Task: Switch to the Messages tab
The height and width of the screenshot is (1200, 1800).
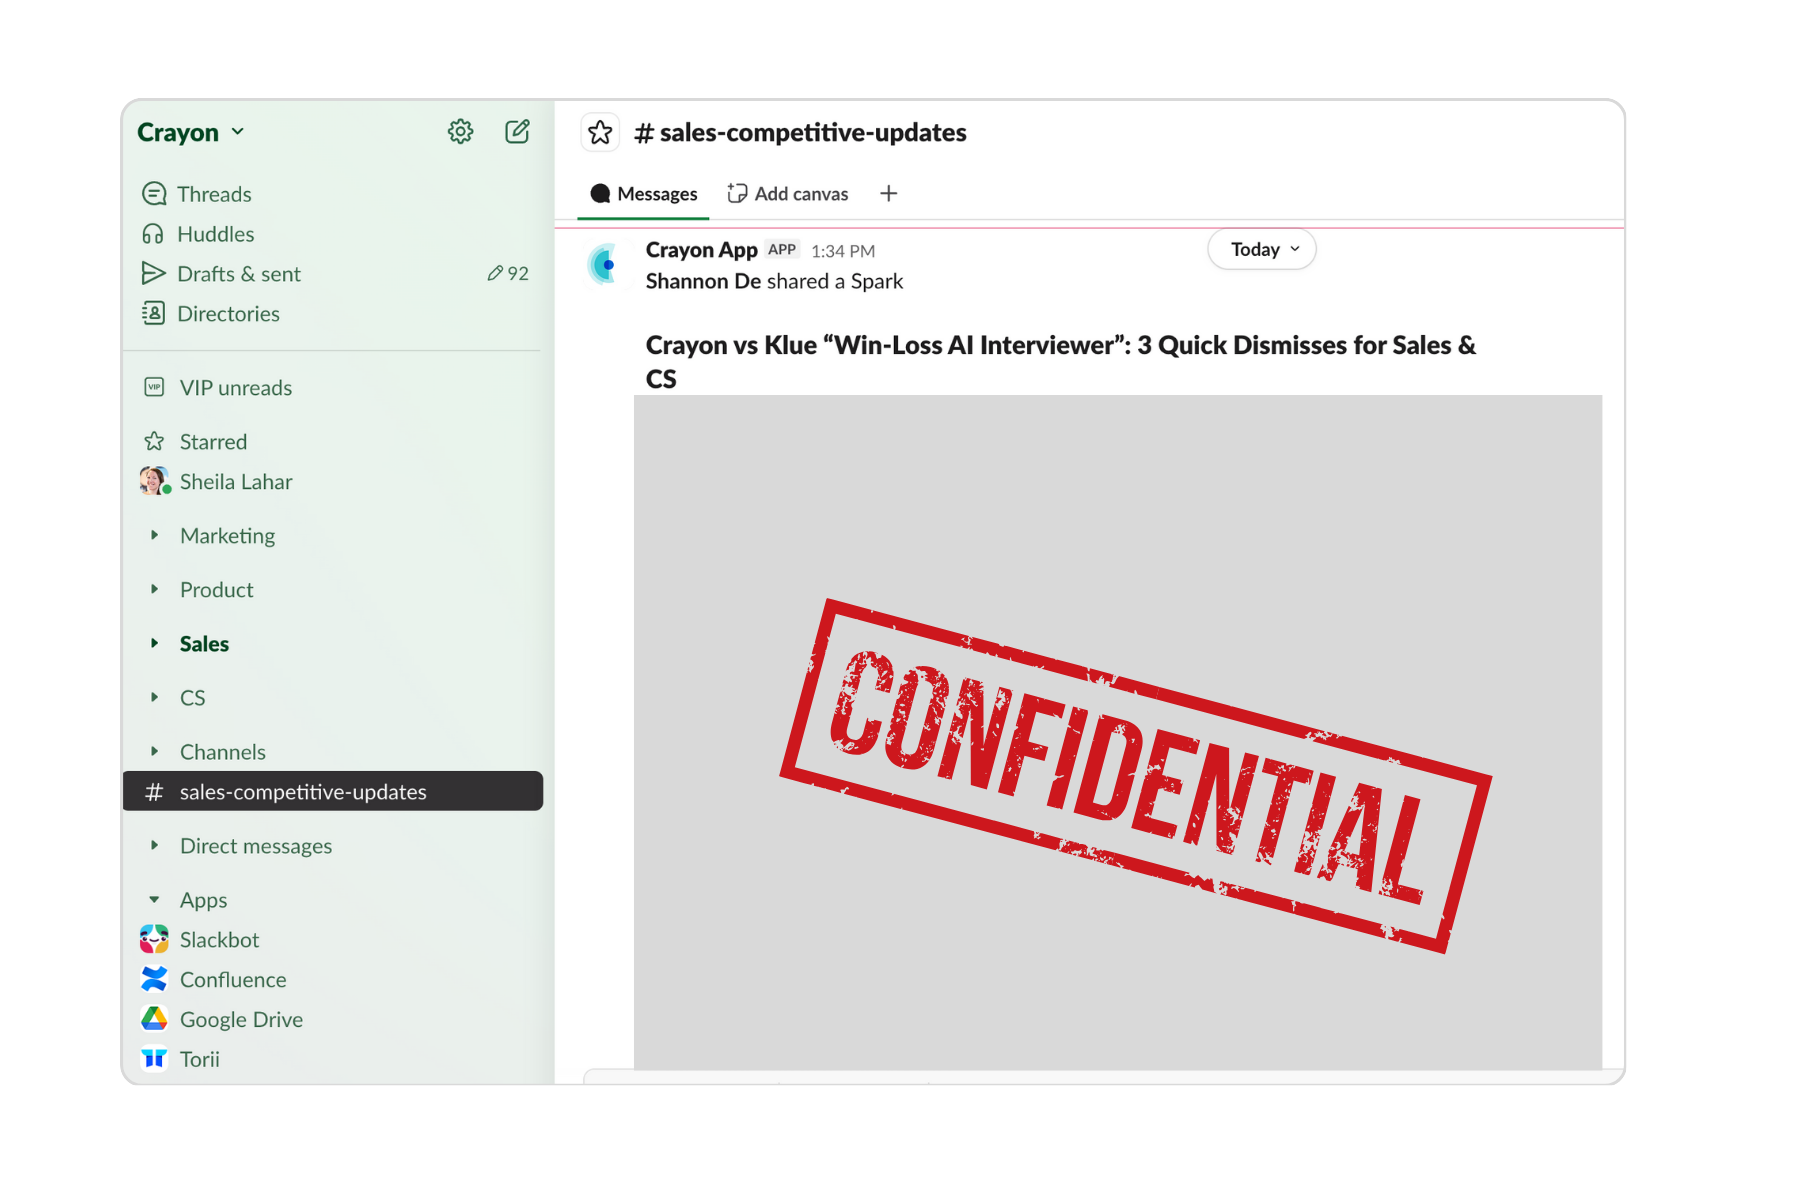Action: [644, 194]
